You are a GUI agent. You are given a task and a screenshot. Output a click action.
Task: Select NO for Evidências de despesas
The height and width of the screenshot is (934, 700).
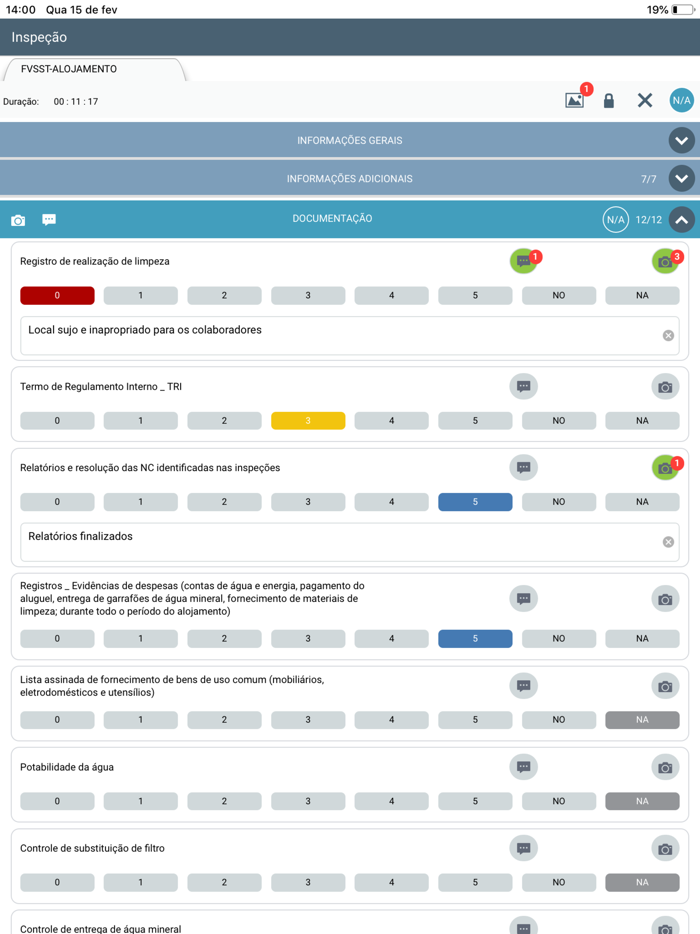click(559, 639)
